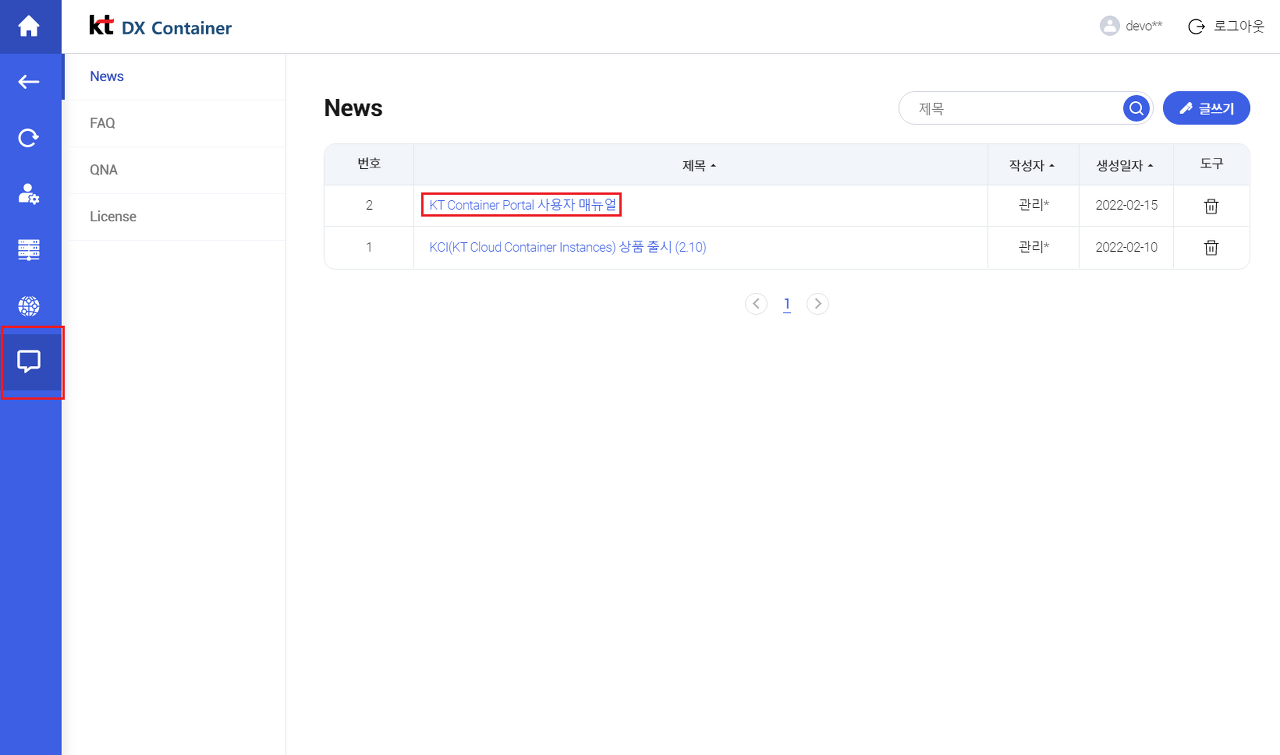Screen dimensions: 1280x755
Task: Delete the KT Container Portal post
Action: (1211, 206)
